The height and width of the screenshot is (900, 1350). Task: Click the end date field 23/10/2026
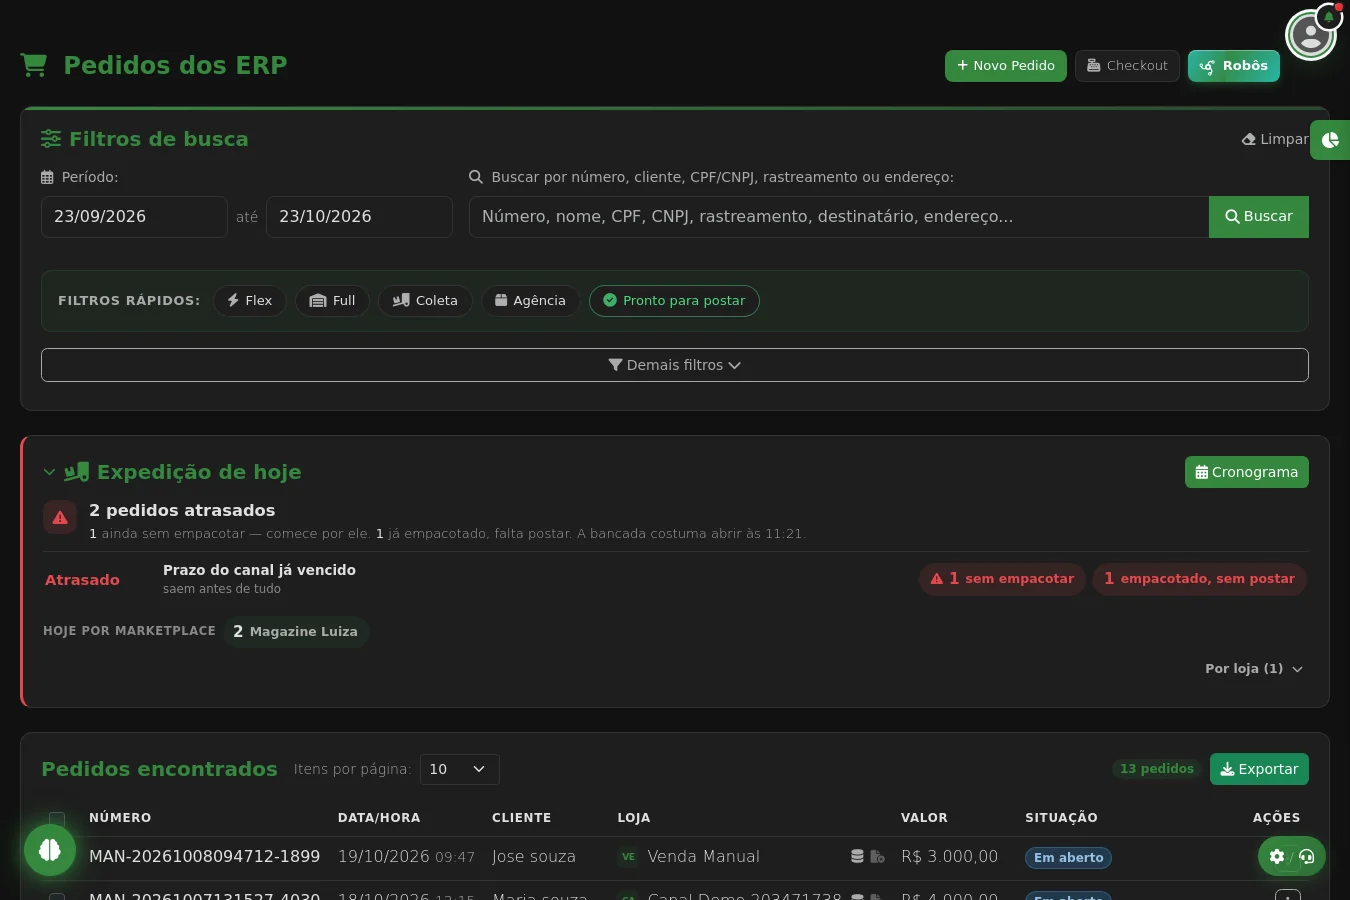(x=359, y=217)
